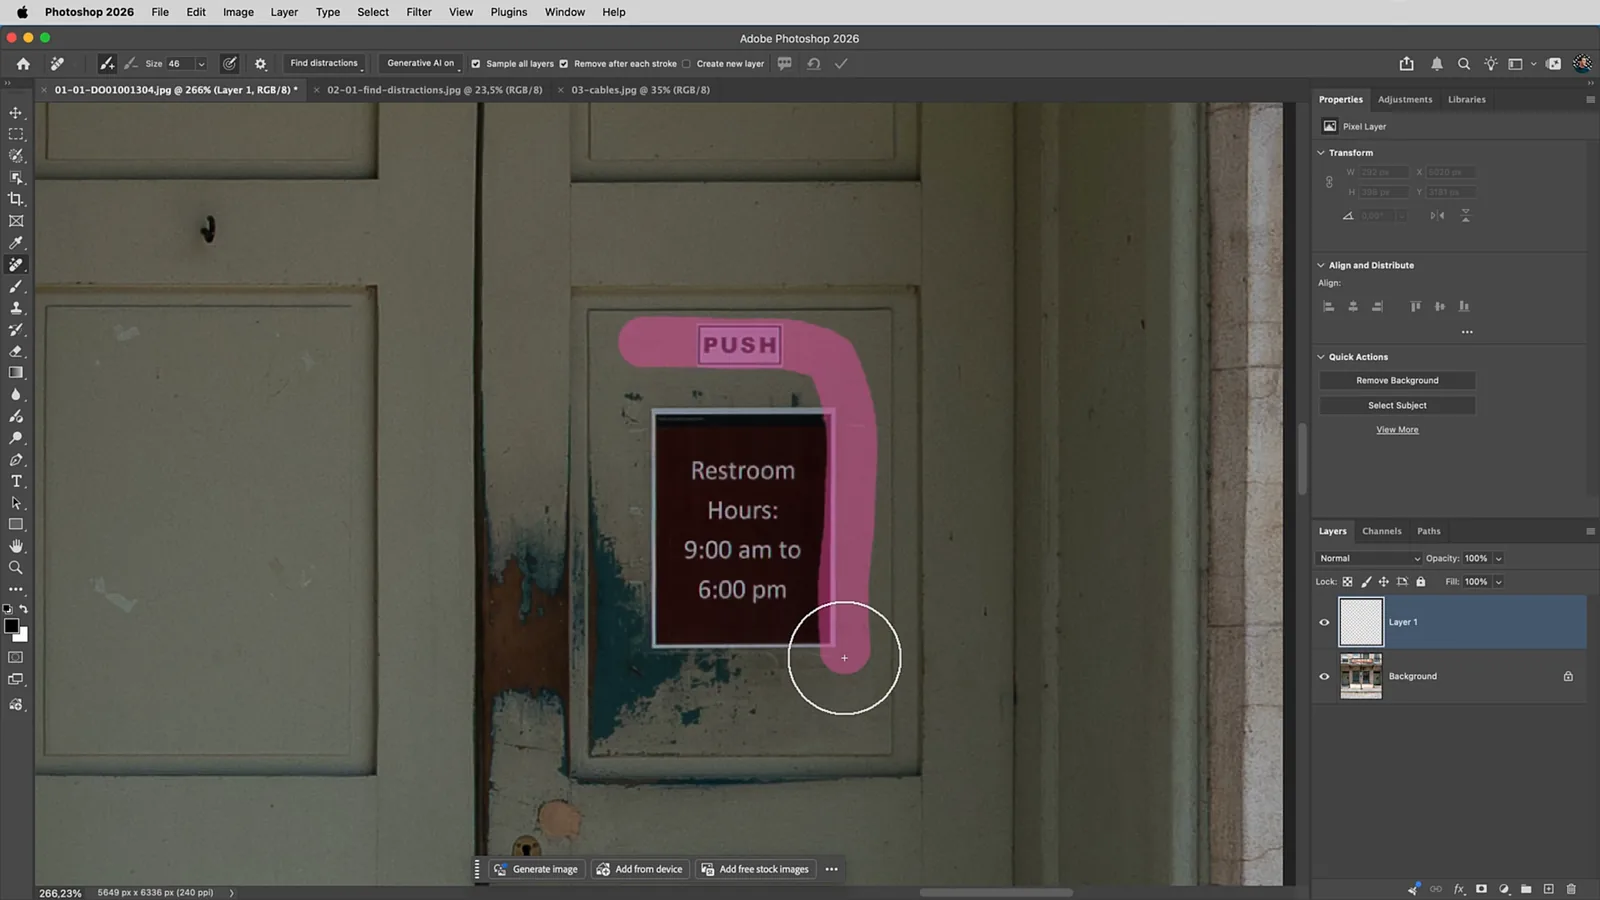Open the layer Fill dropdown arrow

(1498, 582)
